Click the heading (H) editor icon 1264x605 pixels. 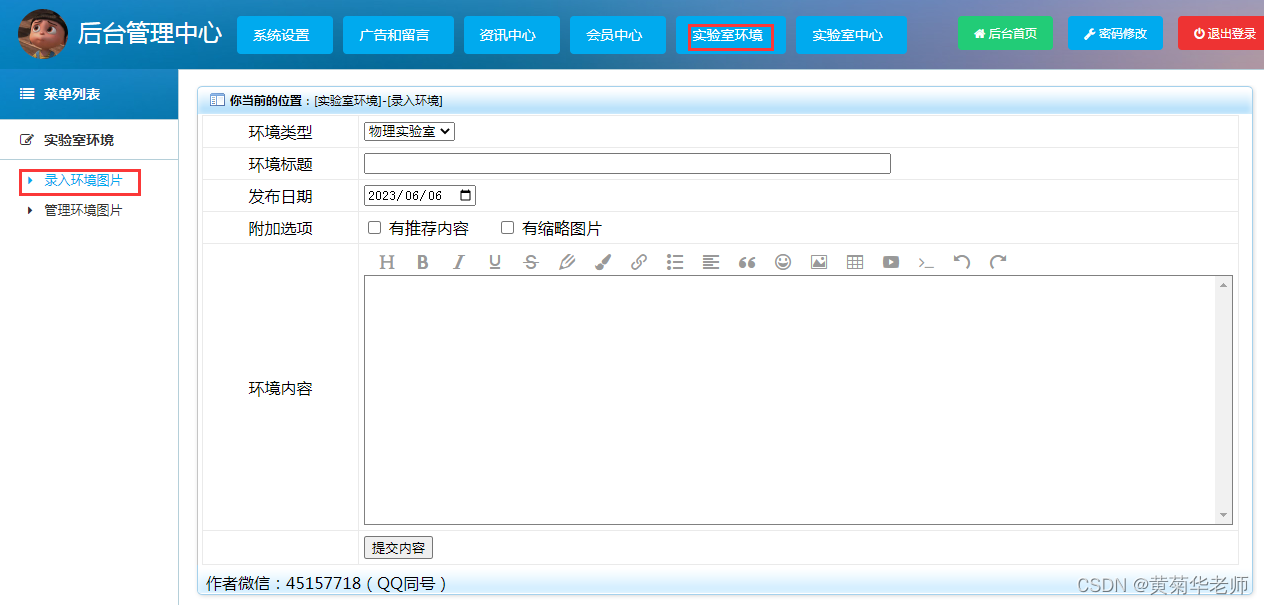(387, 262)
